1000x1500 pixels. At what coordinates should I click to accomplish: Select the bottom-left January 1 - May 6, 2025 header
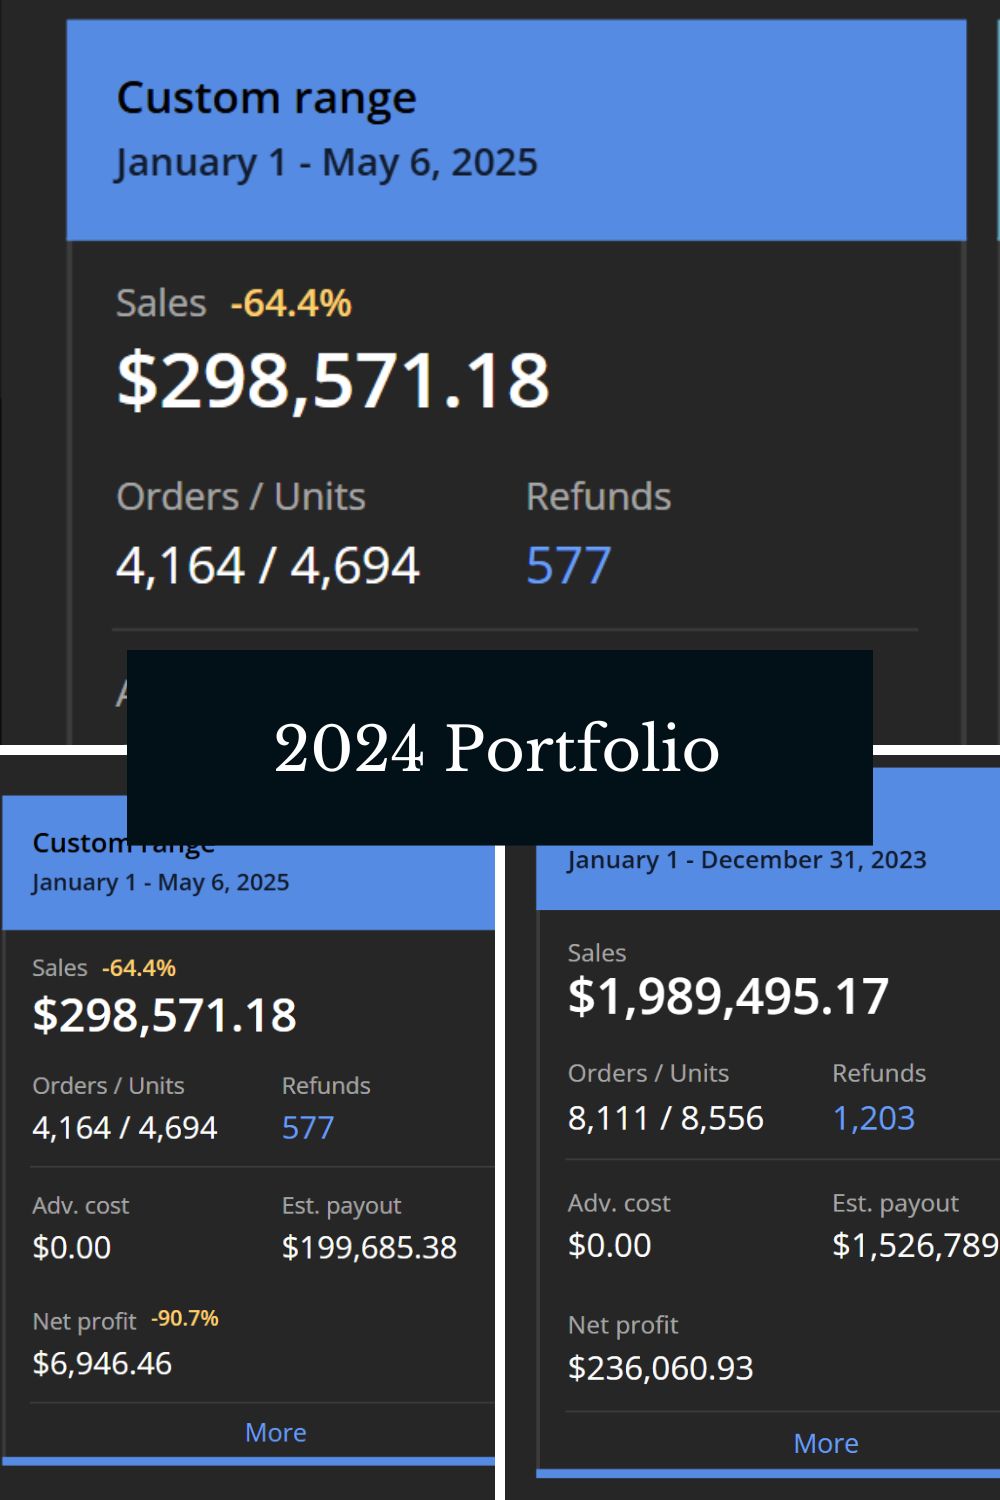161,883
